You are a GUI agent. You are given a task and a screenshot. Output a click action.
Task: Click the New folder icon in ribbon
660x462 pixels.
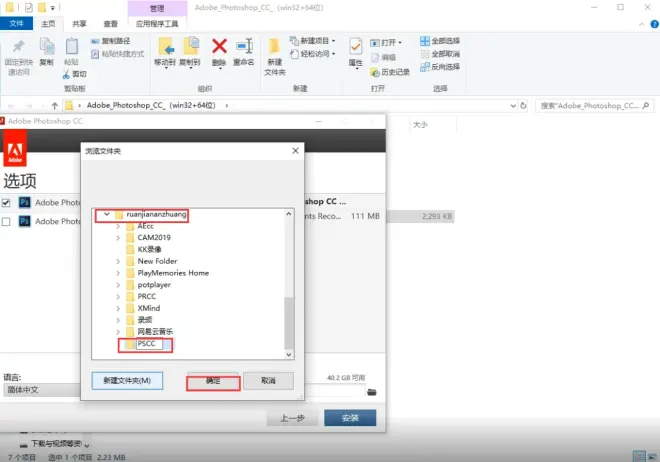(x=274, y=46)
